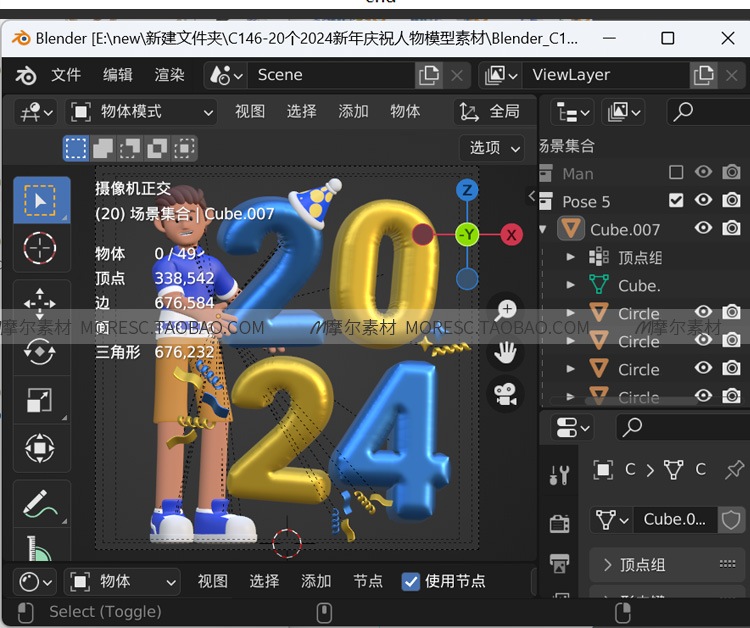
Task: Open the object mode dropdown (物体模式)
Action: coord(142,112)
